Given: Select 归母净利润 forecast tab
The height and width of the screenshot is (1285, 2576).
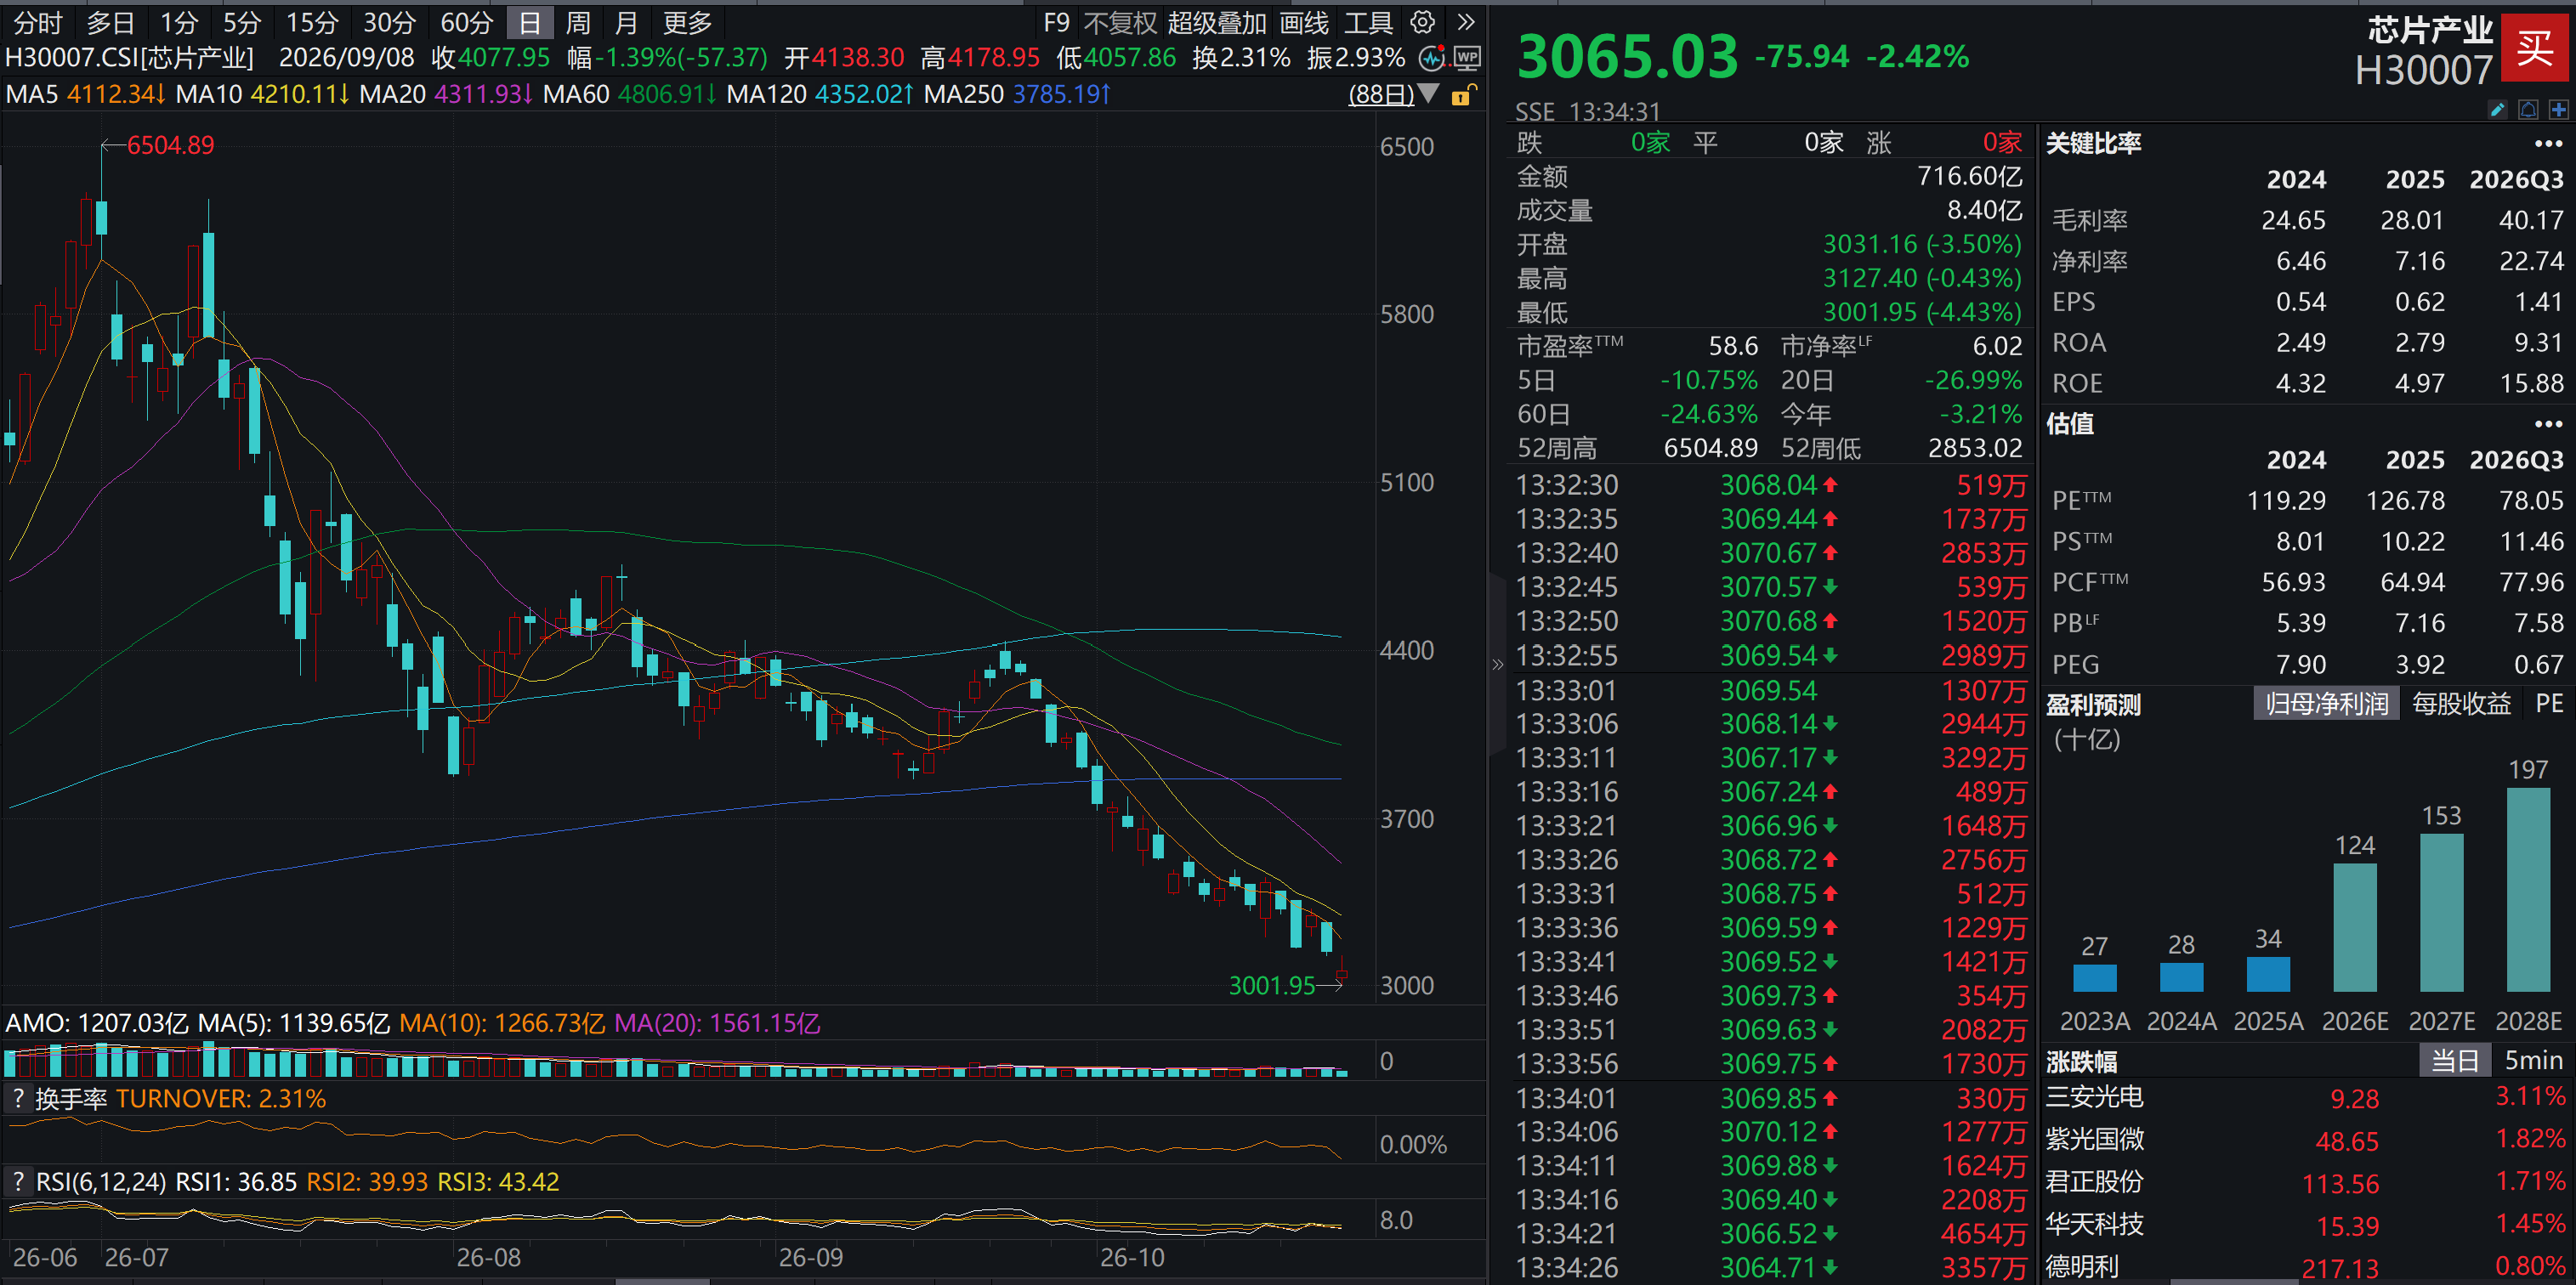Looking at the screenshot, I should coord(2326,703).
